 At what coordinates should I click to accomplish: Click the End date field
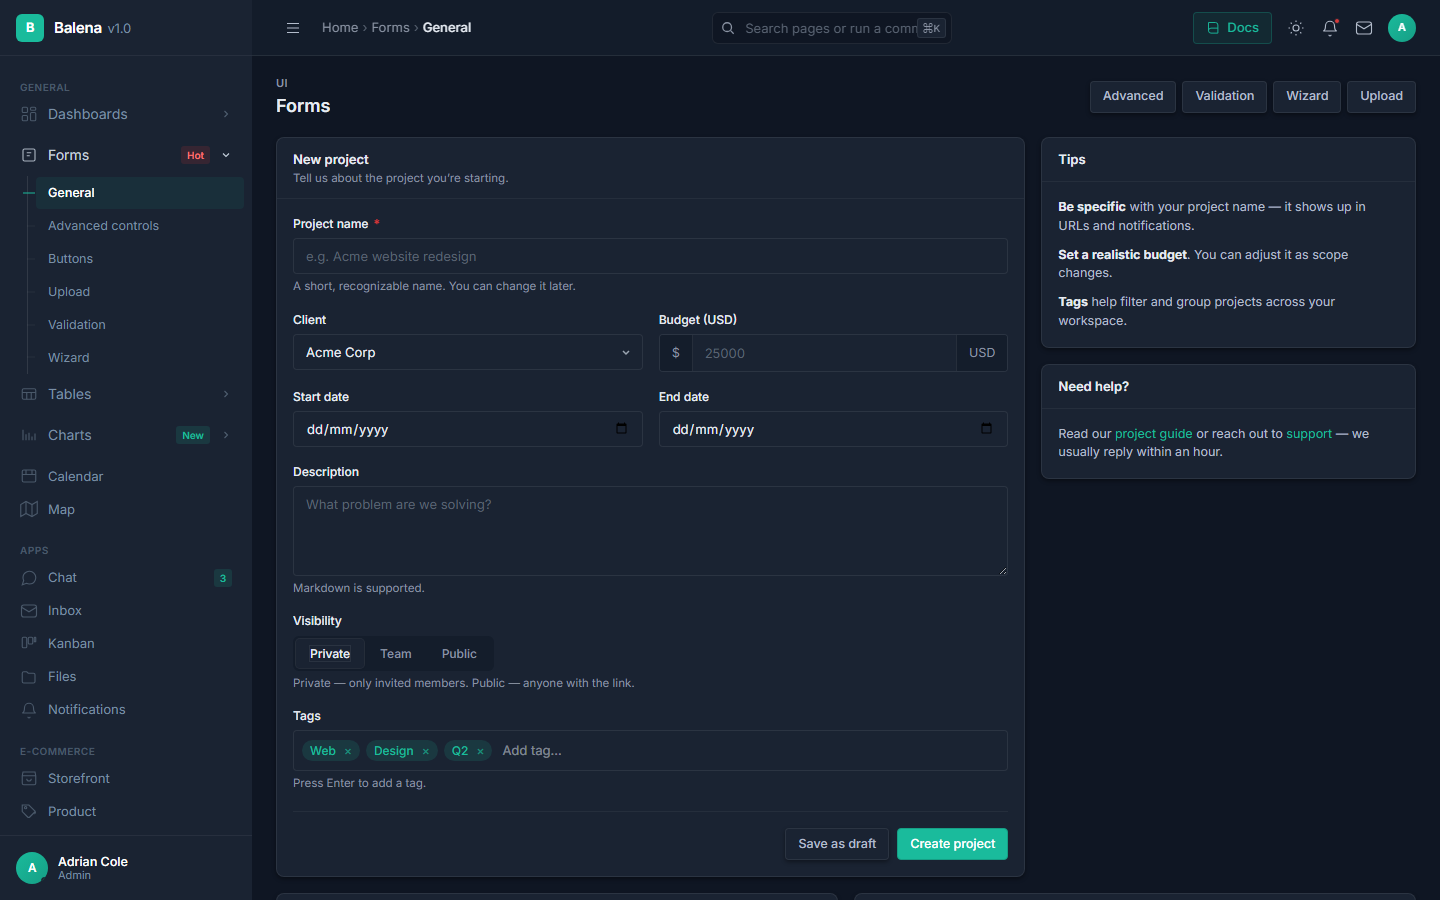pyautogui.click(x=833, y=429)
